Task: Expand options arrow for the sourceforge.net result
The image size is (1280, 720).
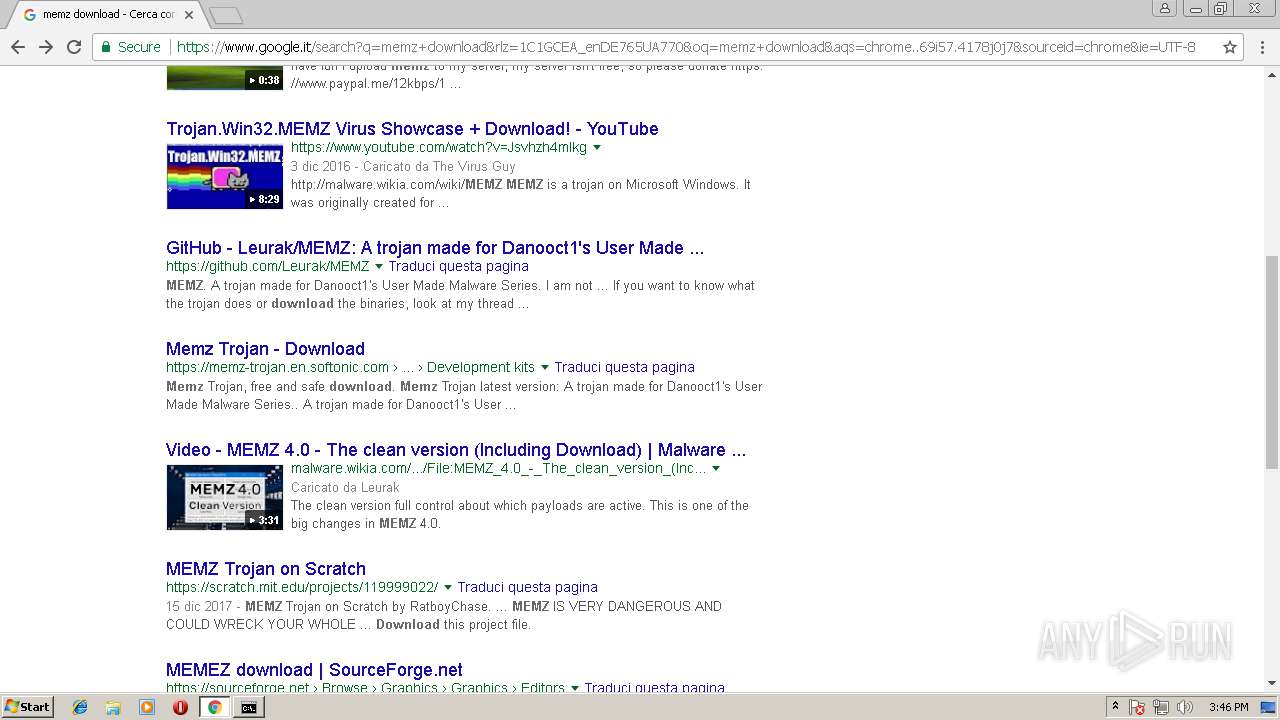Action: click(575, 689)
